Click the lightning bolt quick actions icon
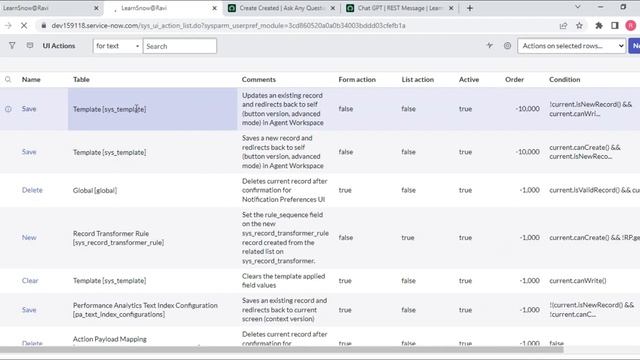The height and width of the screenshot is (360, 640). 490,45
